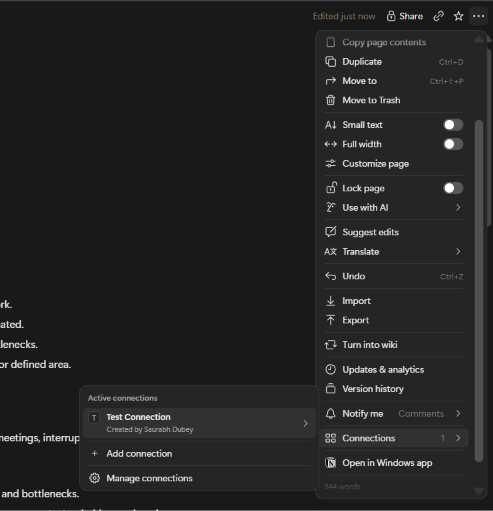Click the Share button

pos(405,16)
